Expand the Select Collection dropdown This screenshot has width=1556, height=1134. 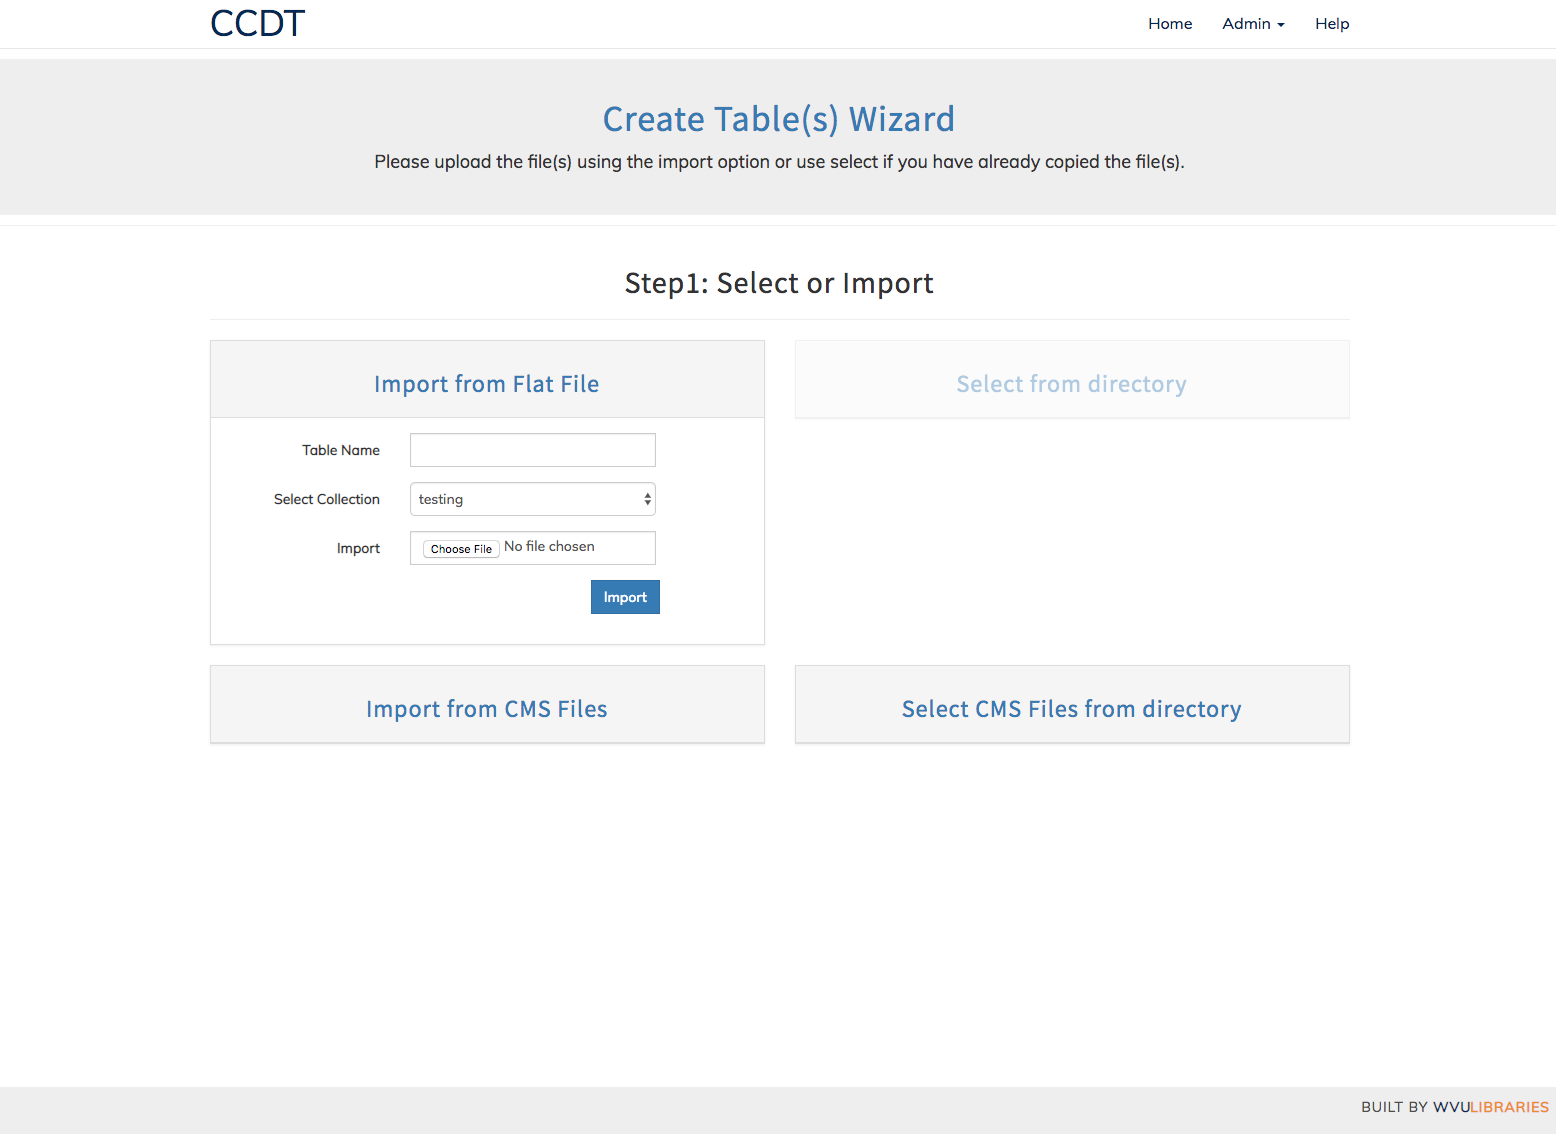(x=532, y=499)
